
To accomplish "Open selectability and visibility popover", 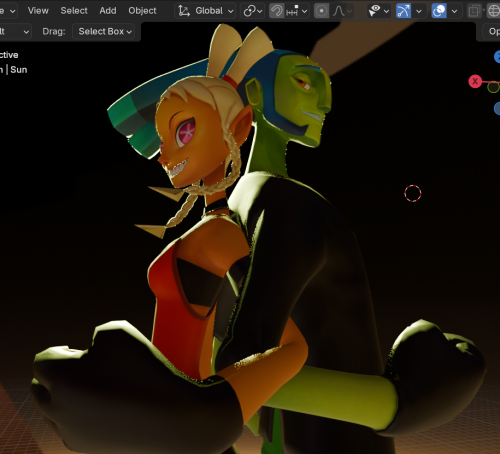I will pos(379,11).
